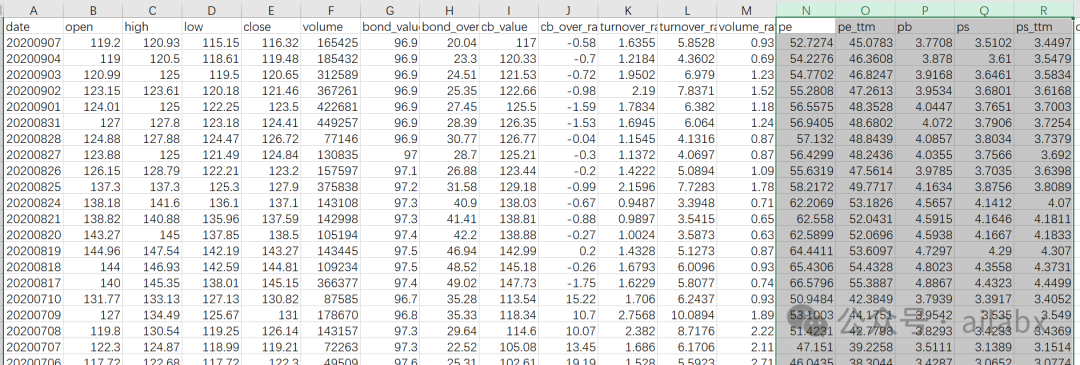The height and width of the screenshot is (365, 1080).
Task: Select date cell 20200710
Action: tap(33, 299)
